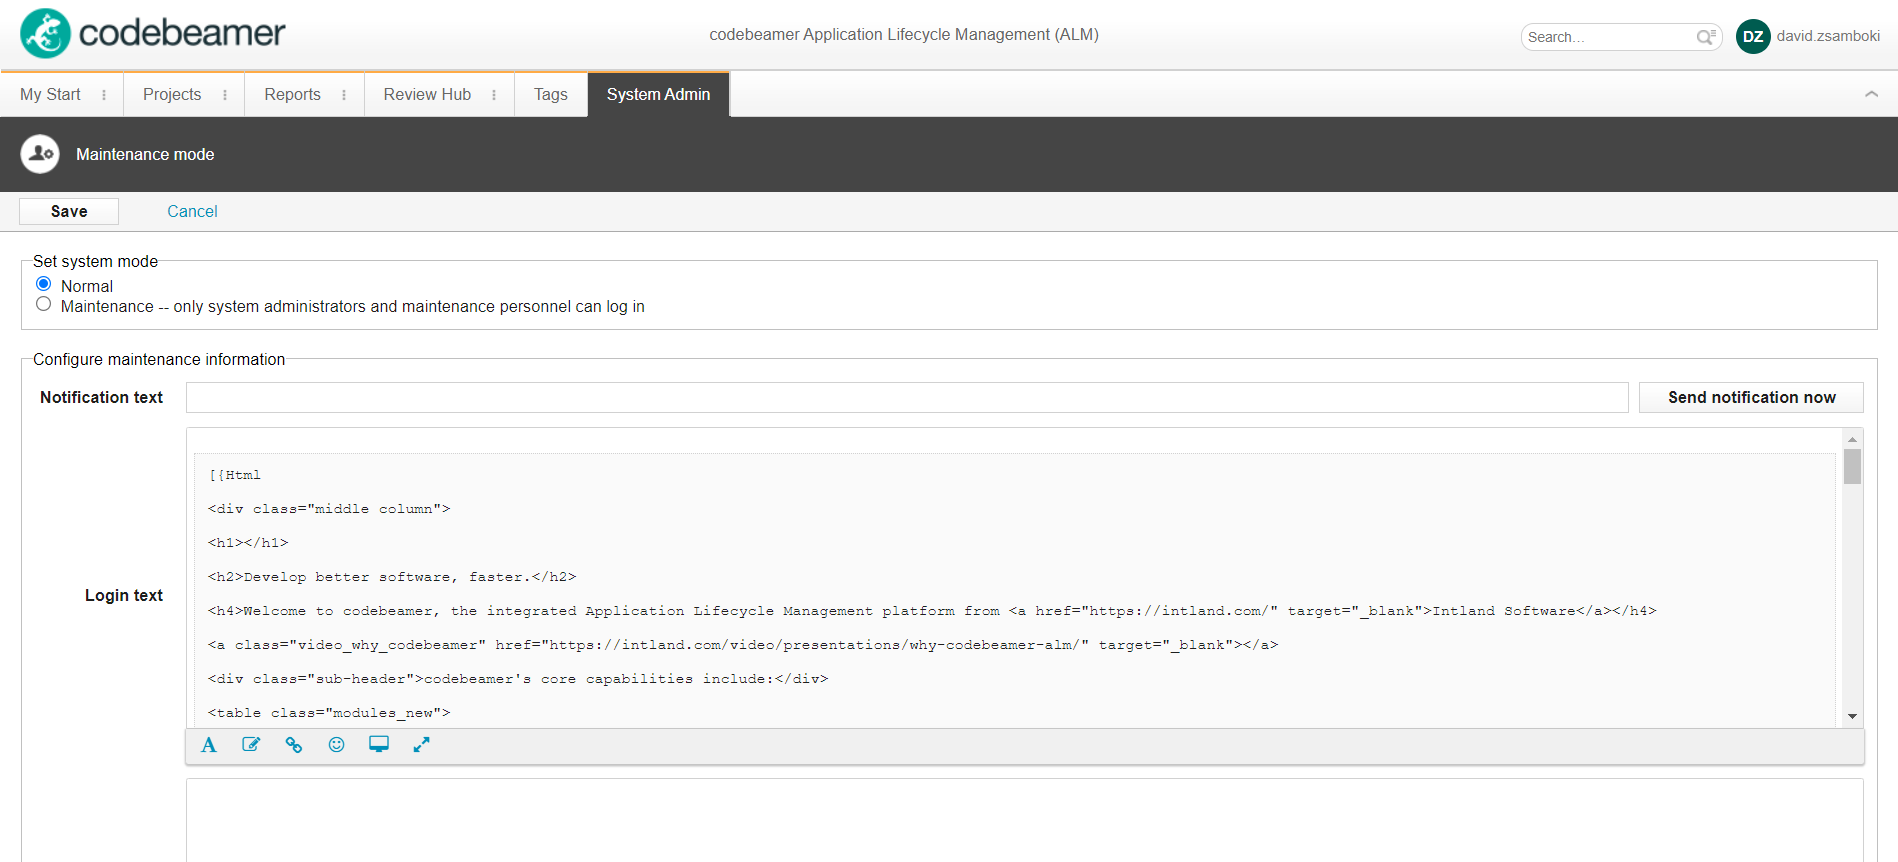Switch to the Review Hub tab
The height and width of the screenshot is (862, 1898).
[x=427, y=94]
